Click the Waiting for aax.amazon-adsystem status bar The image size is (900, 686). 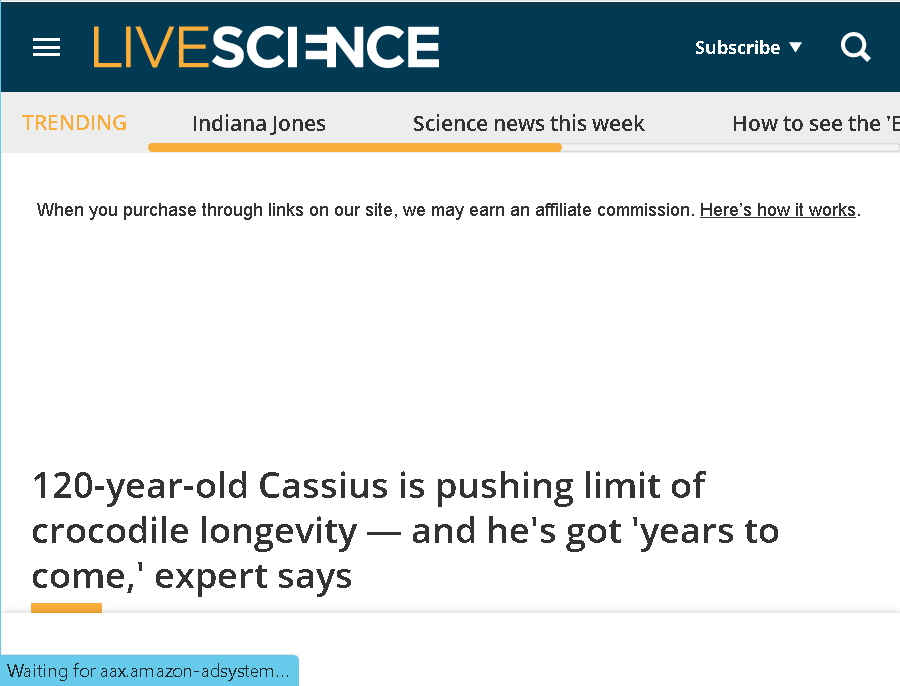[149, 671]
